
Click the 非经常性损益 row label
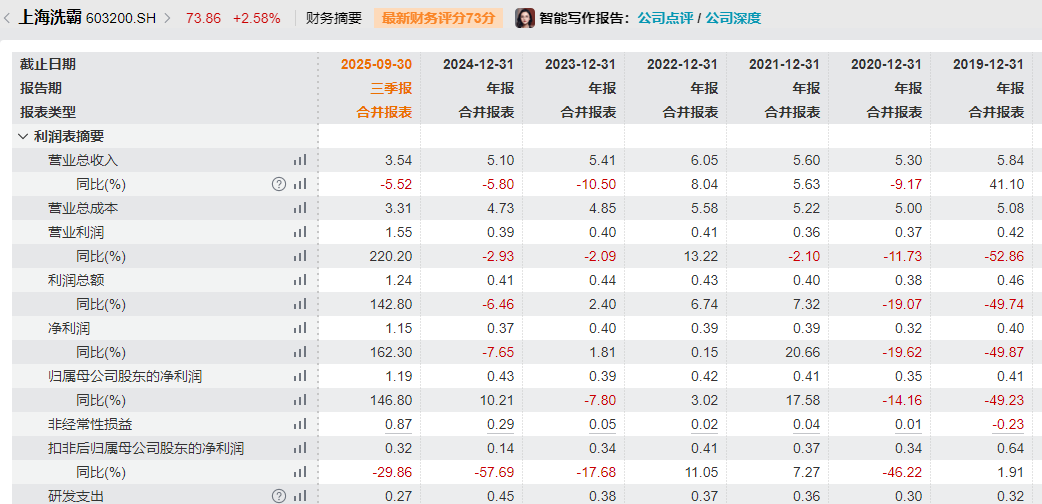pos(90,424)
